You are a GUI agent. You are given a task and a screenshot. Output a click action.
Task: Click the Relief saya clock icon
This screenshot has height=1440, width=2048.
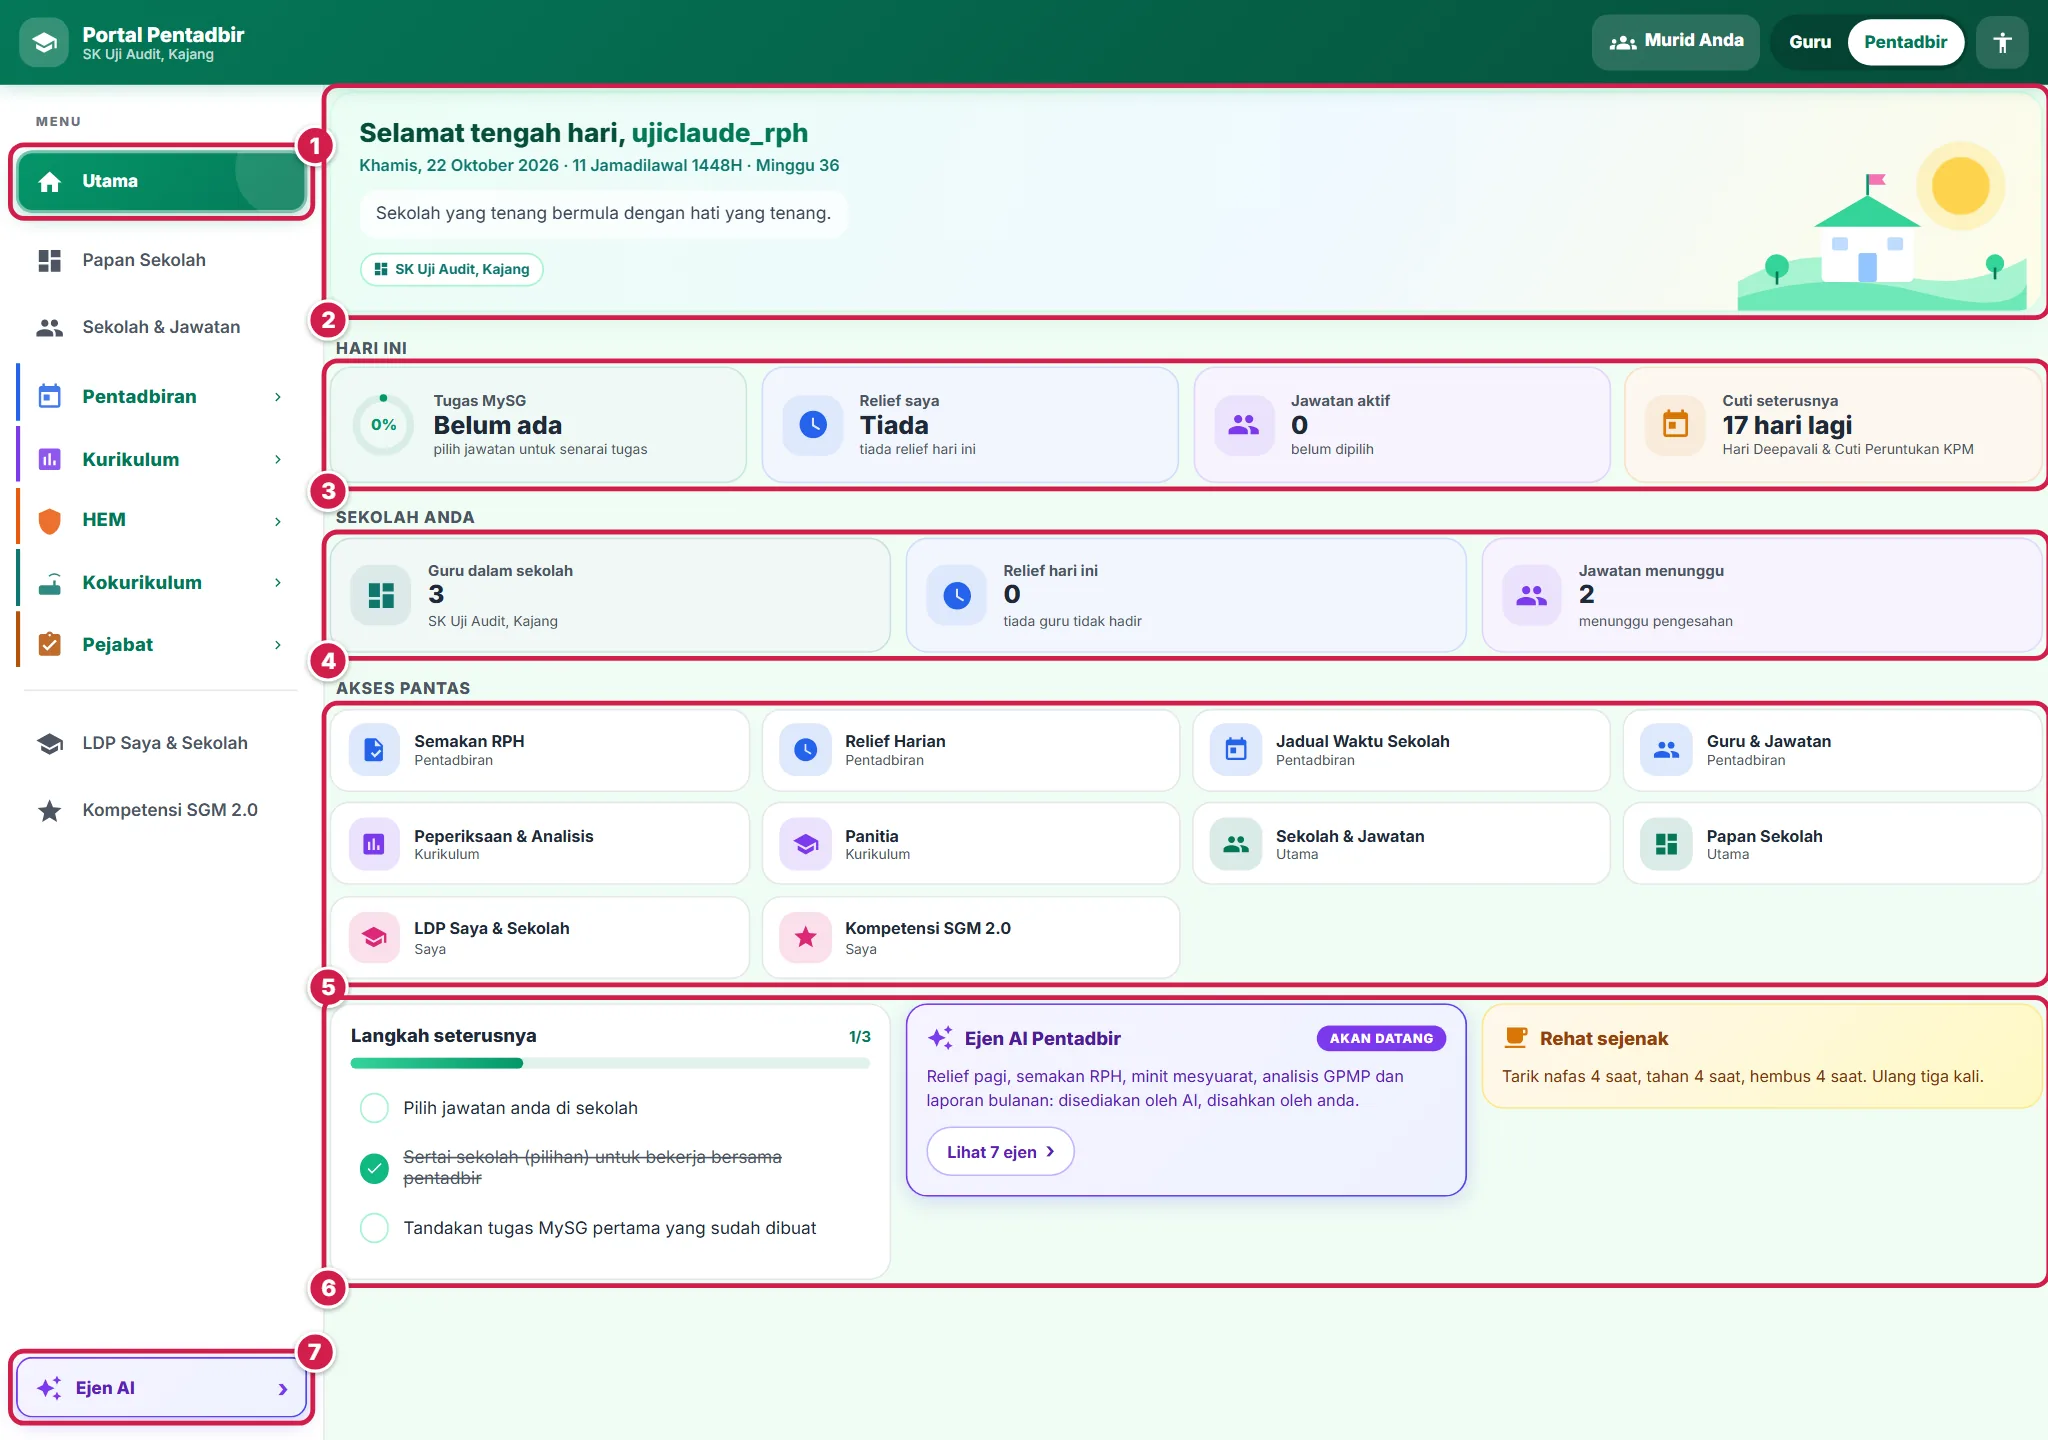813,425
